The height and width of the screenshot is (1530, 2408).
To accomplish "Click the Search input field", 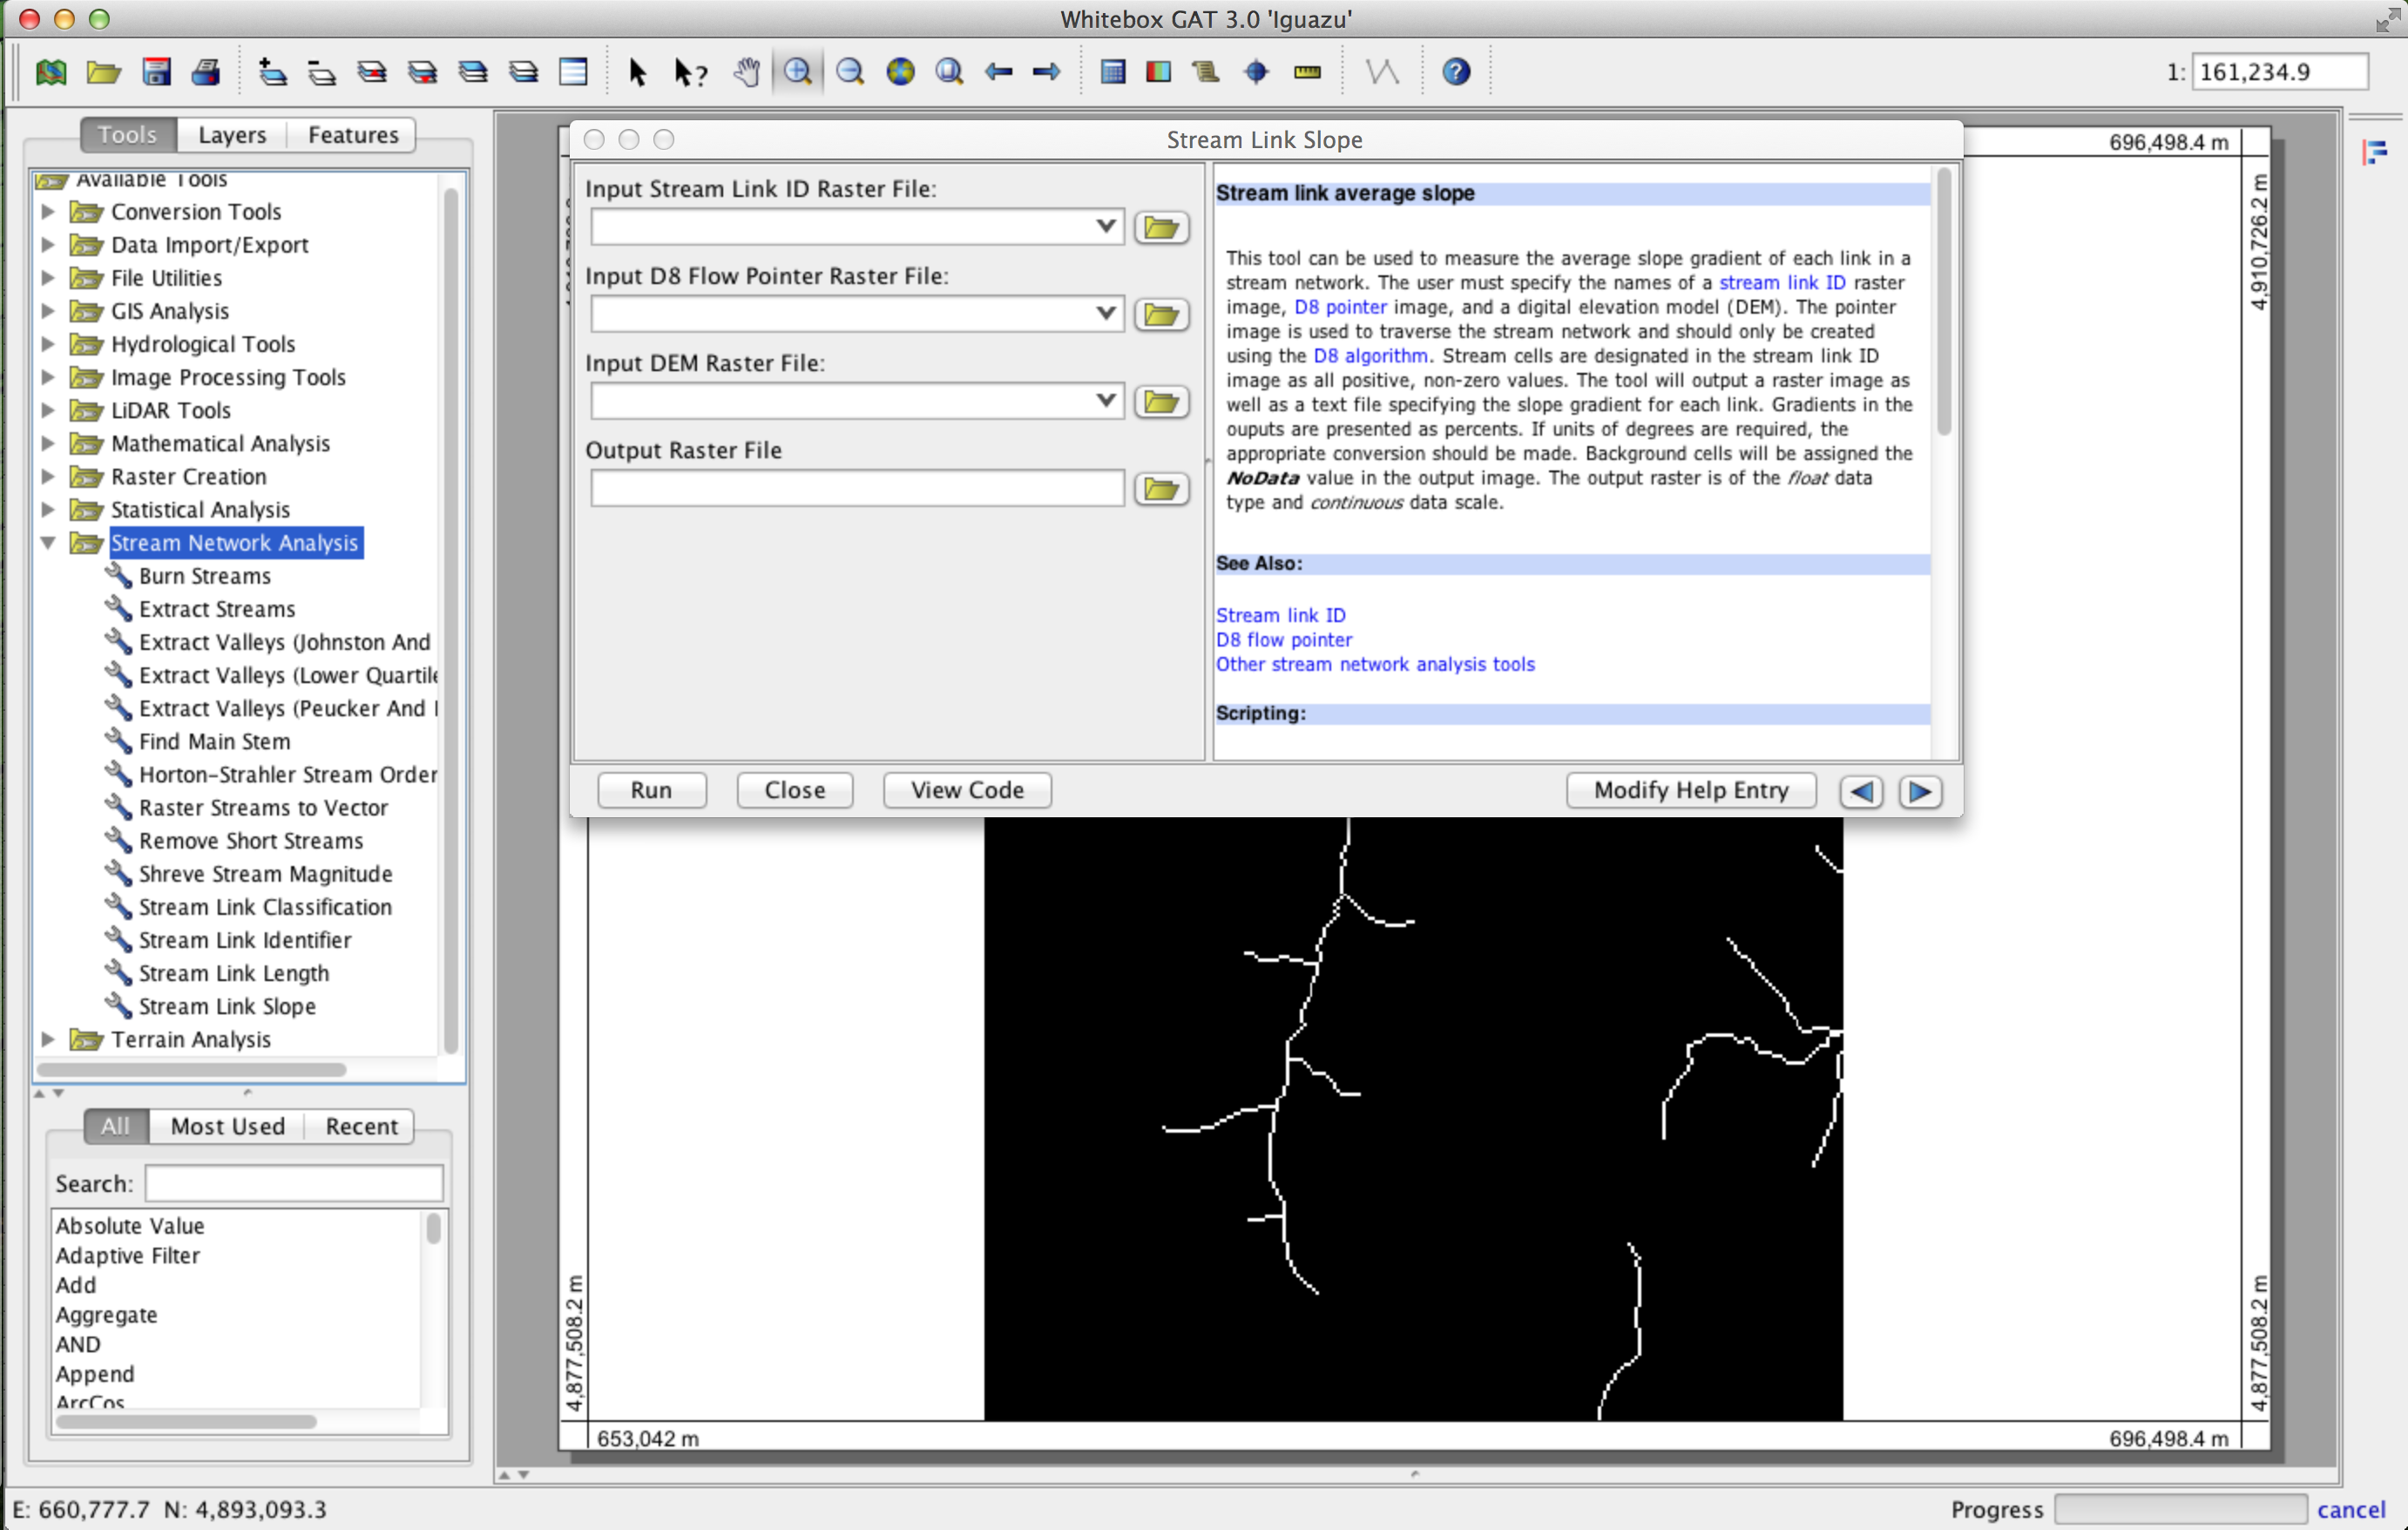I will tap(293, 1182).
